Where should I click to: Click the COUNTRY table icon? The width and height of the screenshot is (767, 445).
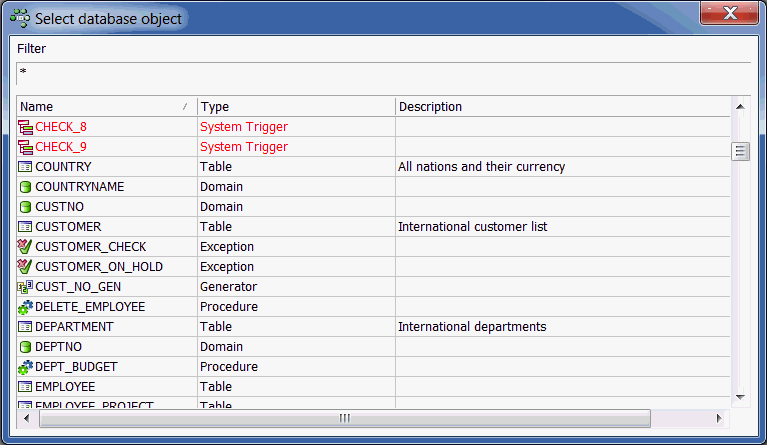pyautogui.click(x=25, y=167)
